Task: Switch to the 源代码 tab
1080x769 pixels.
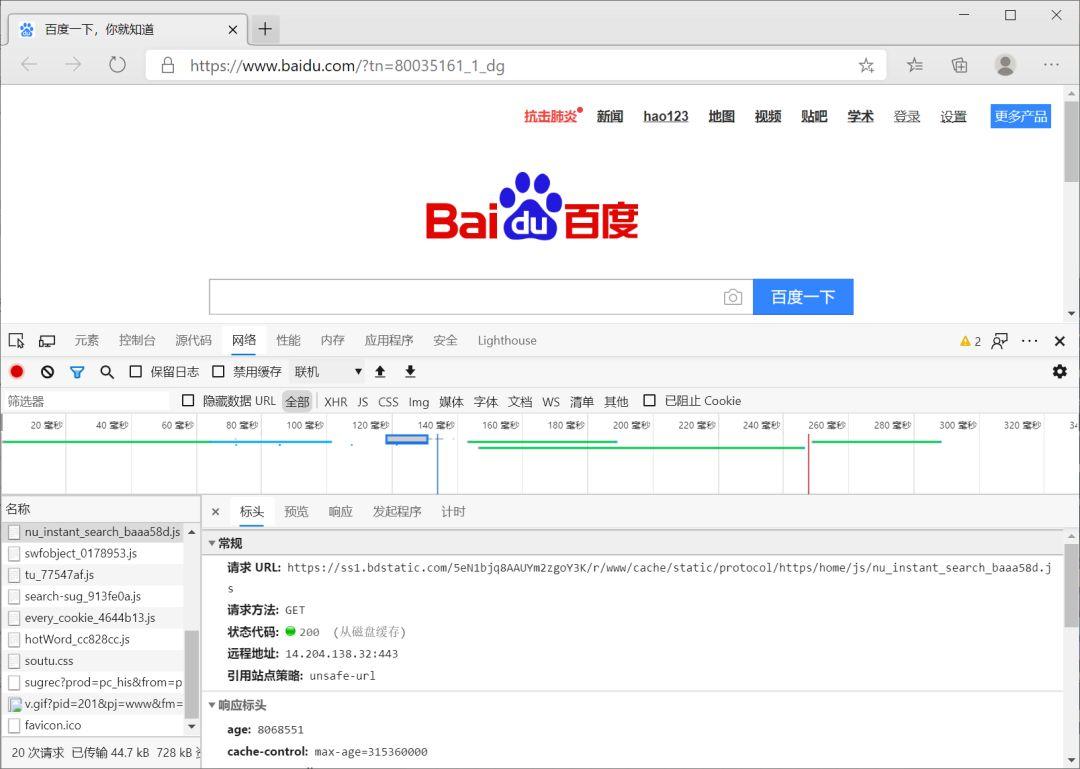Action: click(x=194, y=340)
